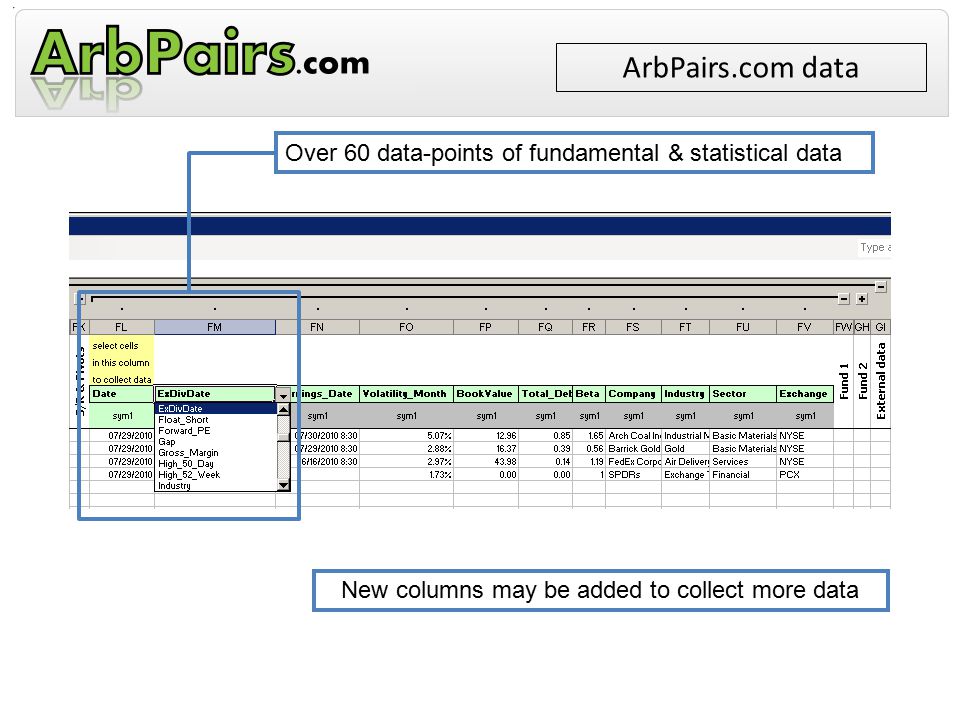This screenshot has width=960, height=720.
Task: Click the Beta header cell
Action: coord(588,394)
